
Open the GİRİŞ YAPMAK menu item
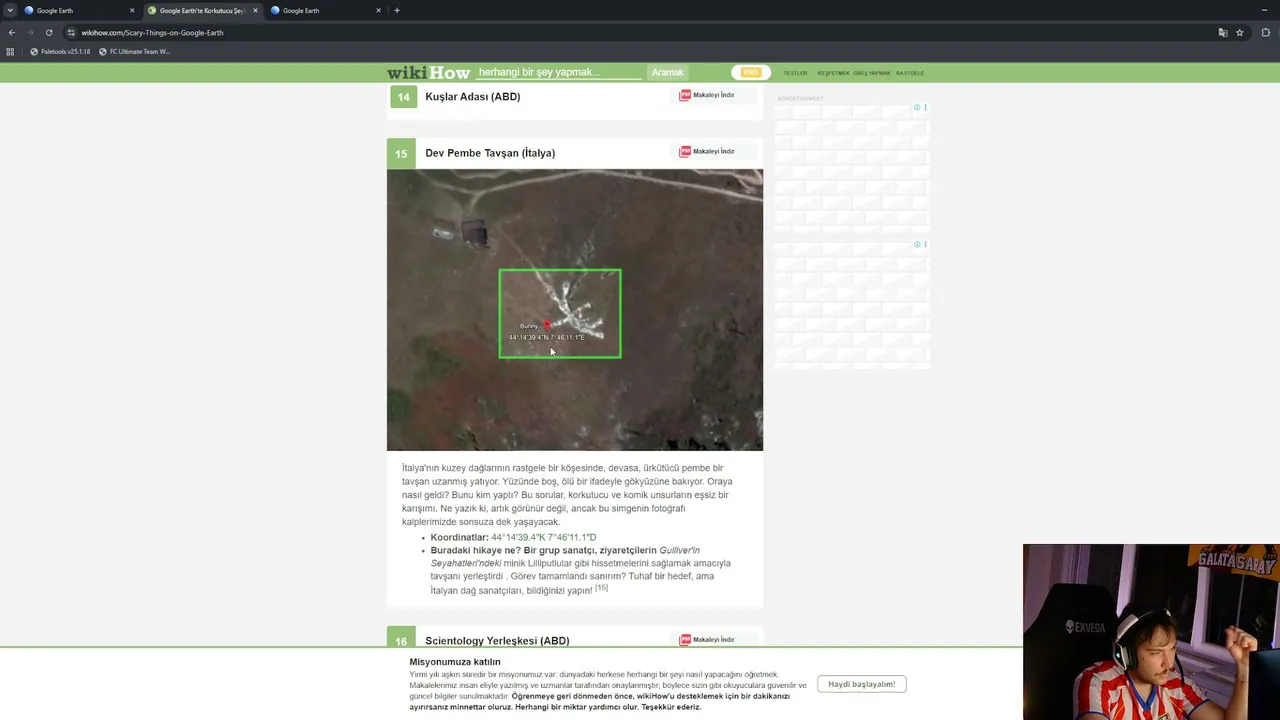click(872, 73)
